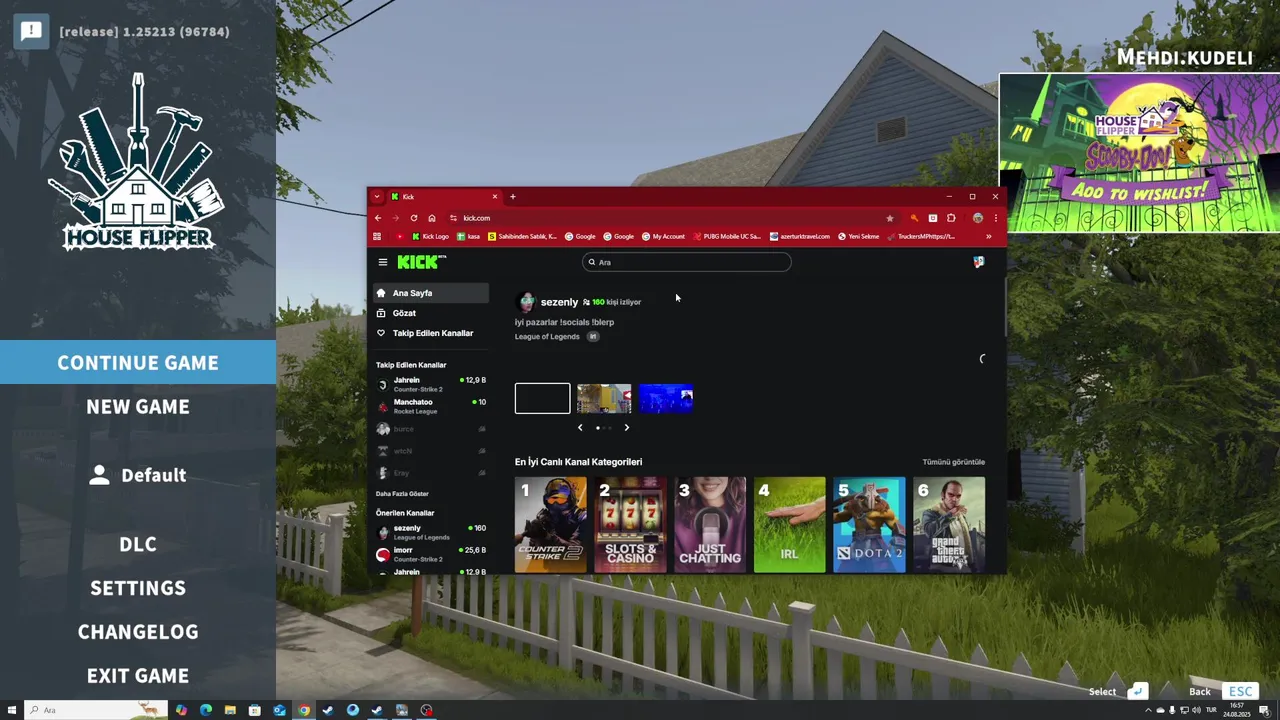Select Default profile in House Flipper
The width and height of the screenshot is (1280, 720).
(x=138, y=475)
